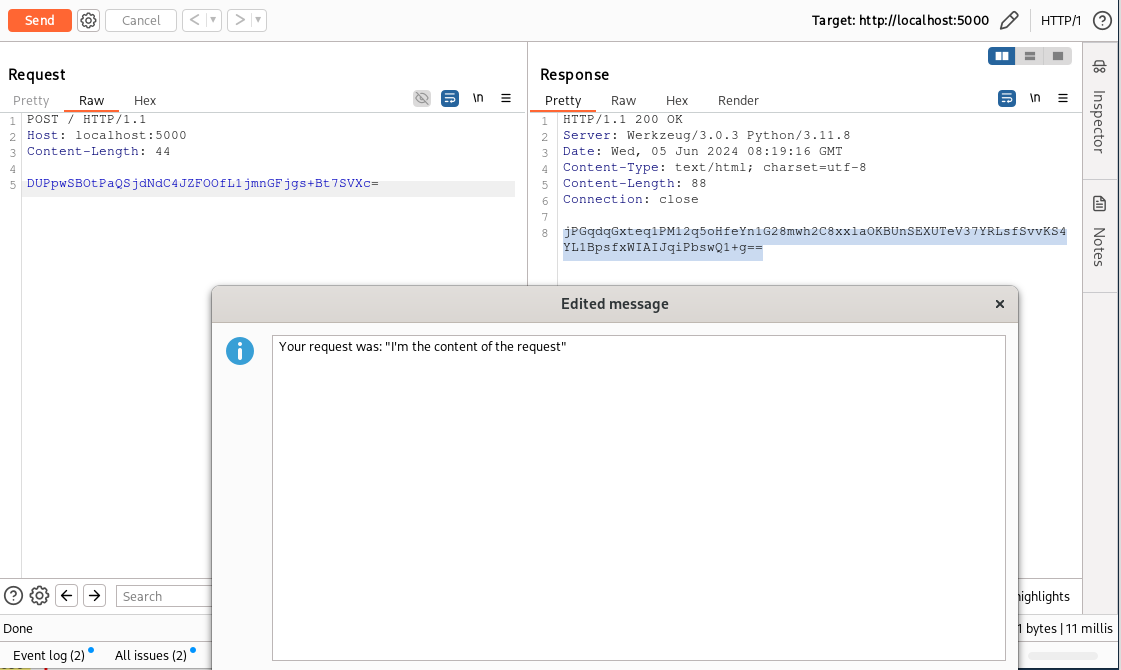Expand history dropdown next to forward arrow
The height and width of the screenshot is (670, 1121).
(259, 20)
